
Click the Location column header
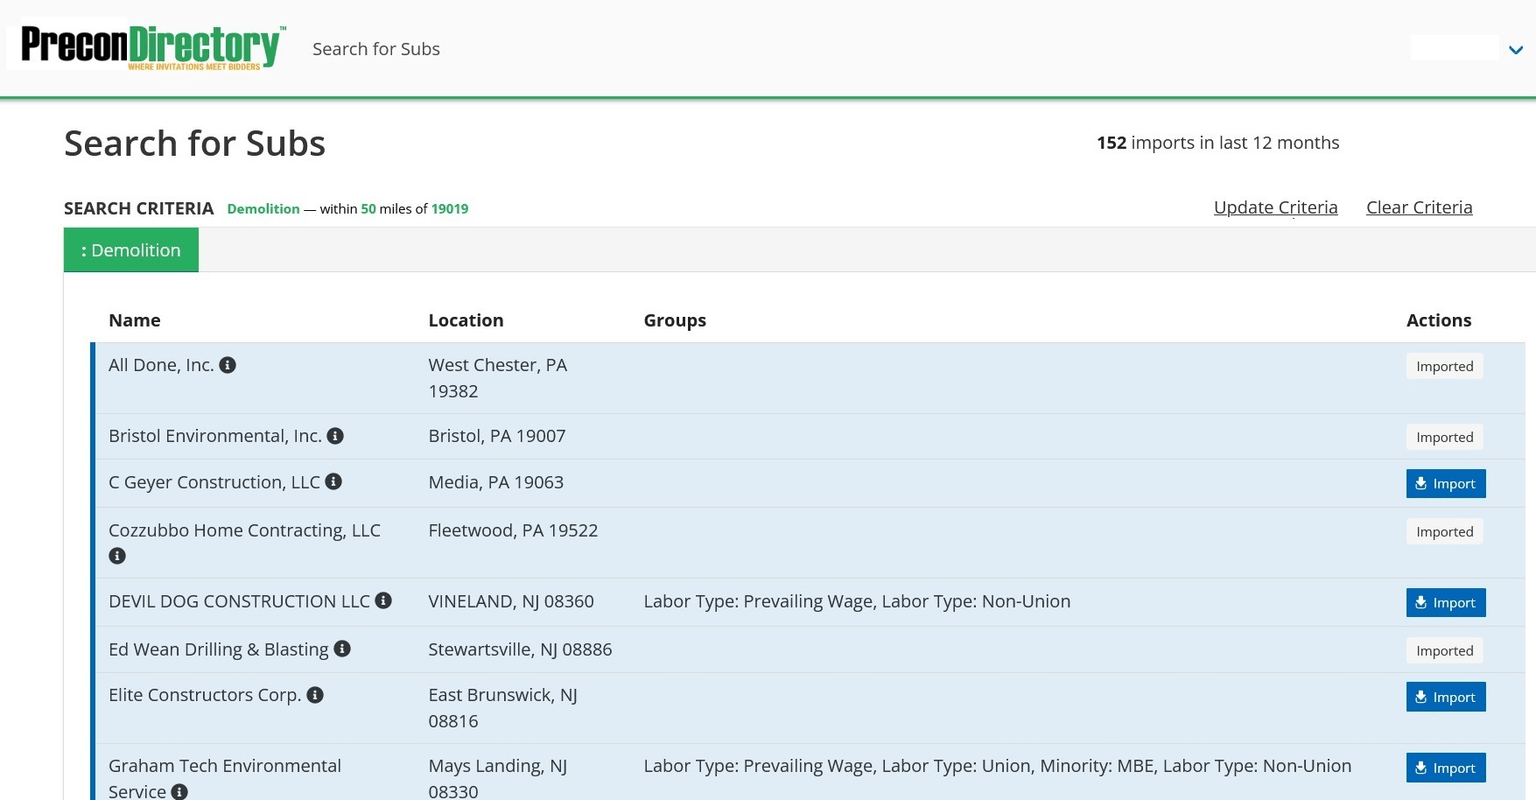[x=465, y=320]
